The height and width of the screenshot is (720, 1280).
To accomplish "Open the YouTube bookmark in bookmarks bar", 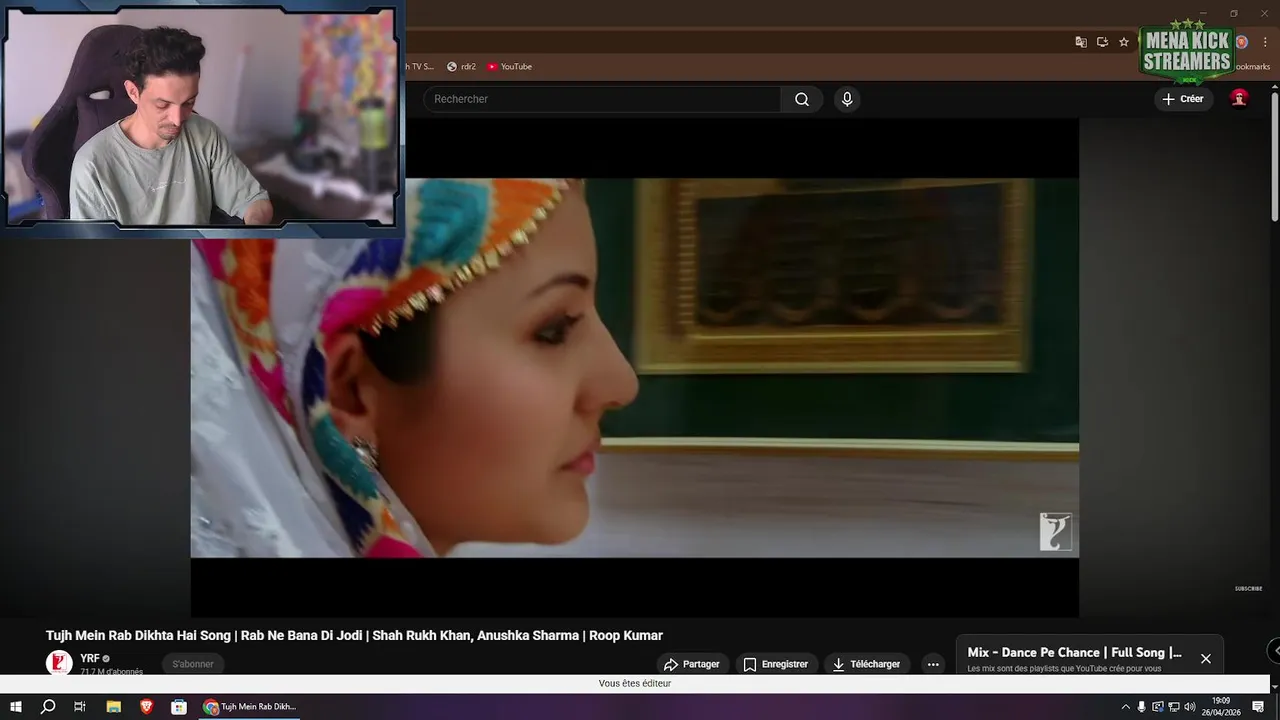I will pos(510,67).
